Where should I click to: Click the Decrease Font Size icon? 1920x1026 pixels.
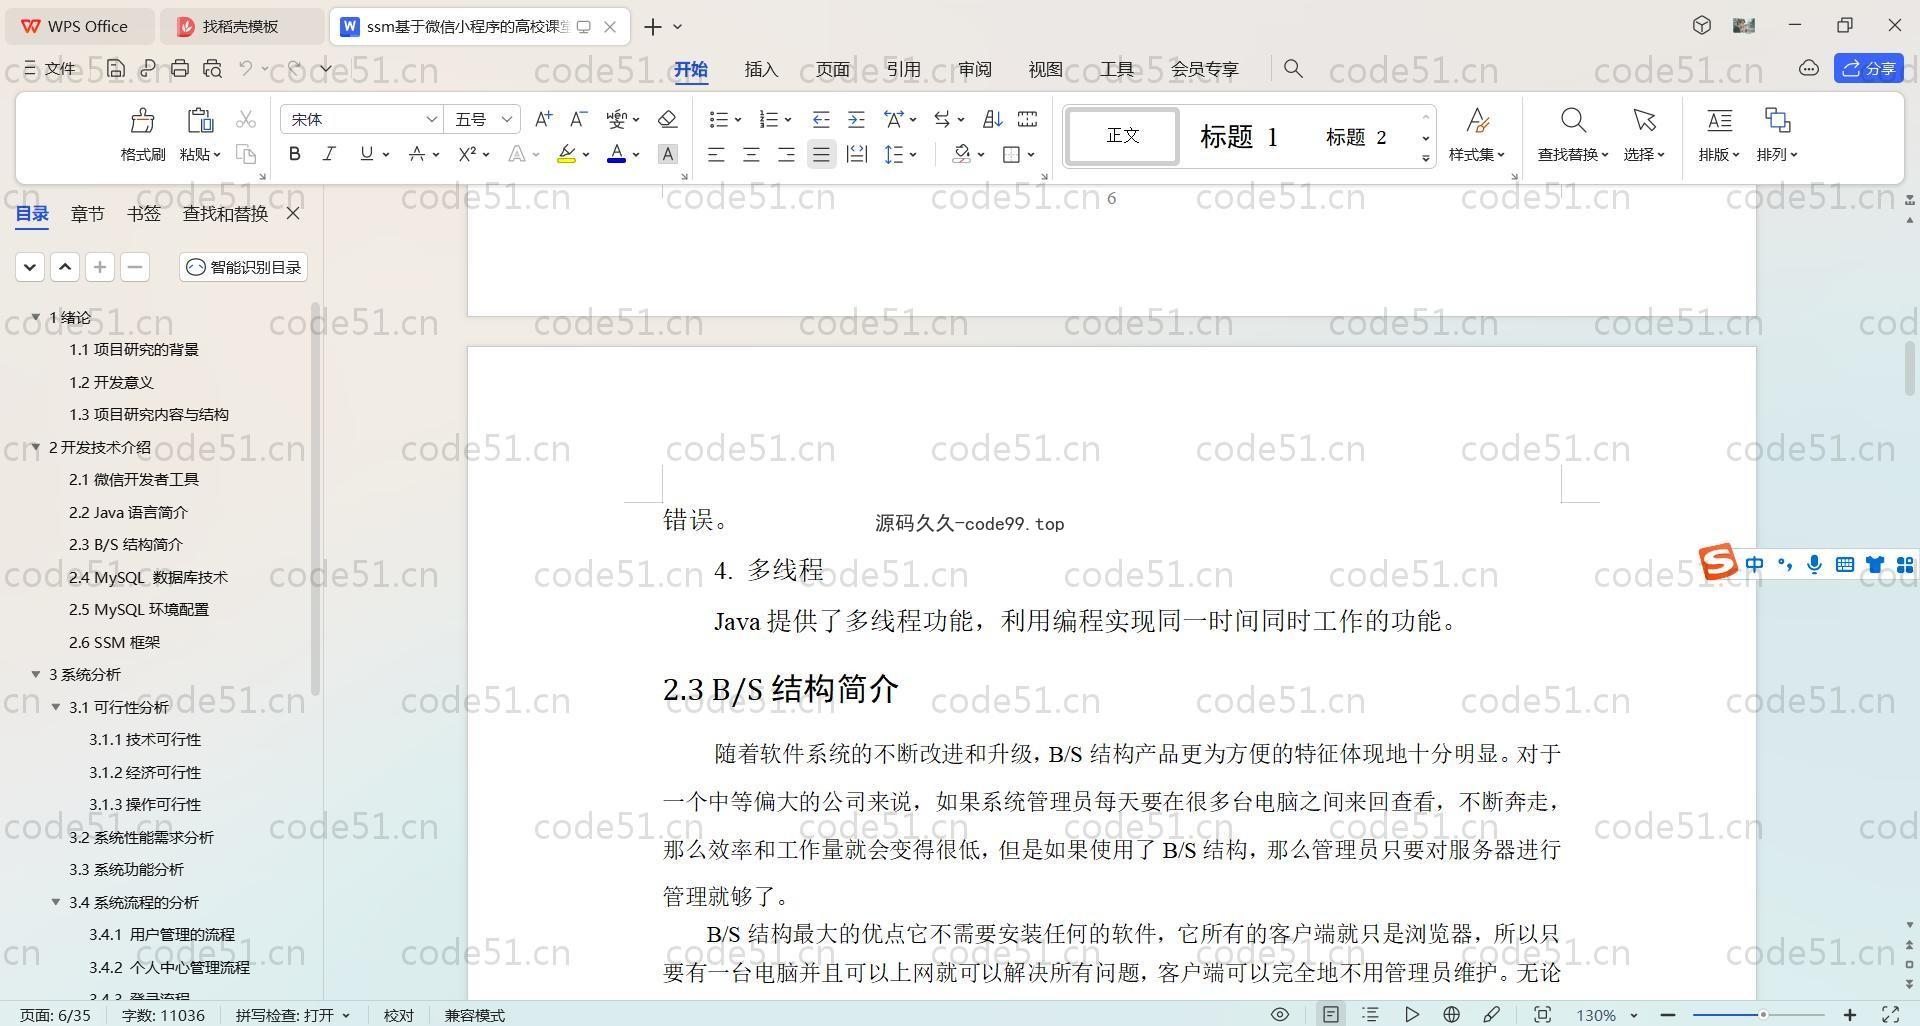[578, 119]
